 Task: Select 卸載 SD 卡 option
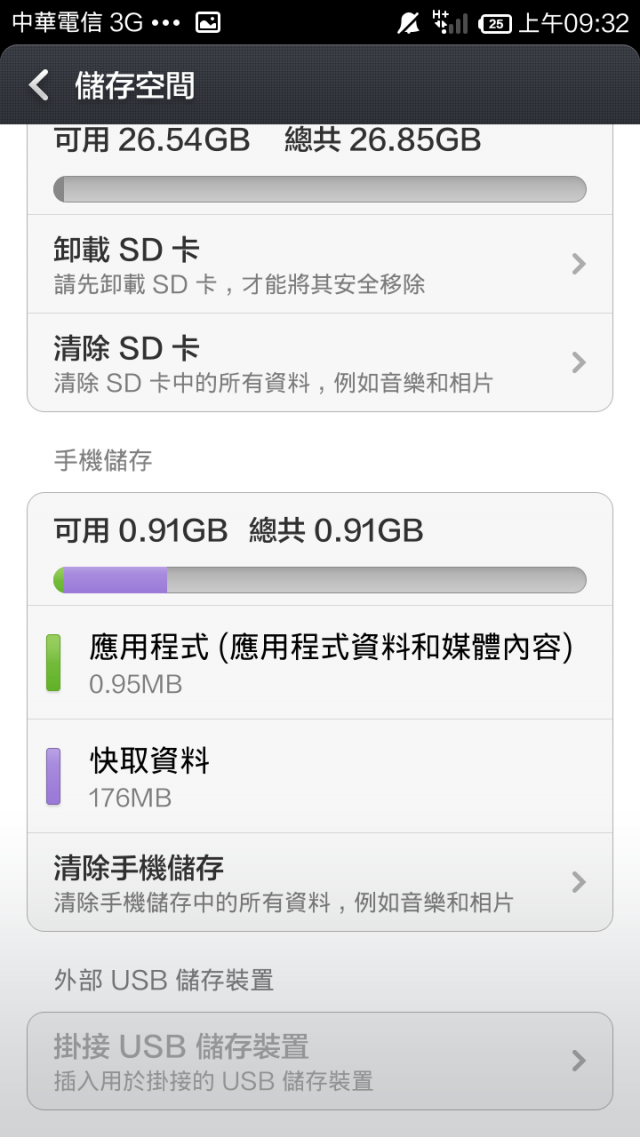320,264
